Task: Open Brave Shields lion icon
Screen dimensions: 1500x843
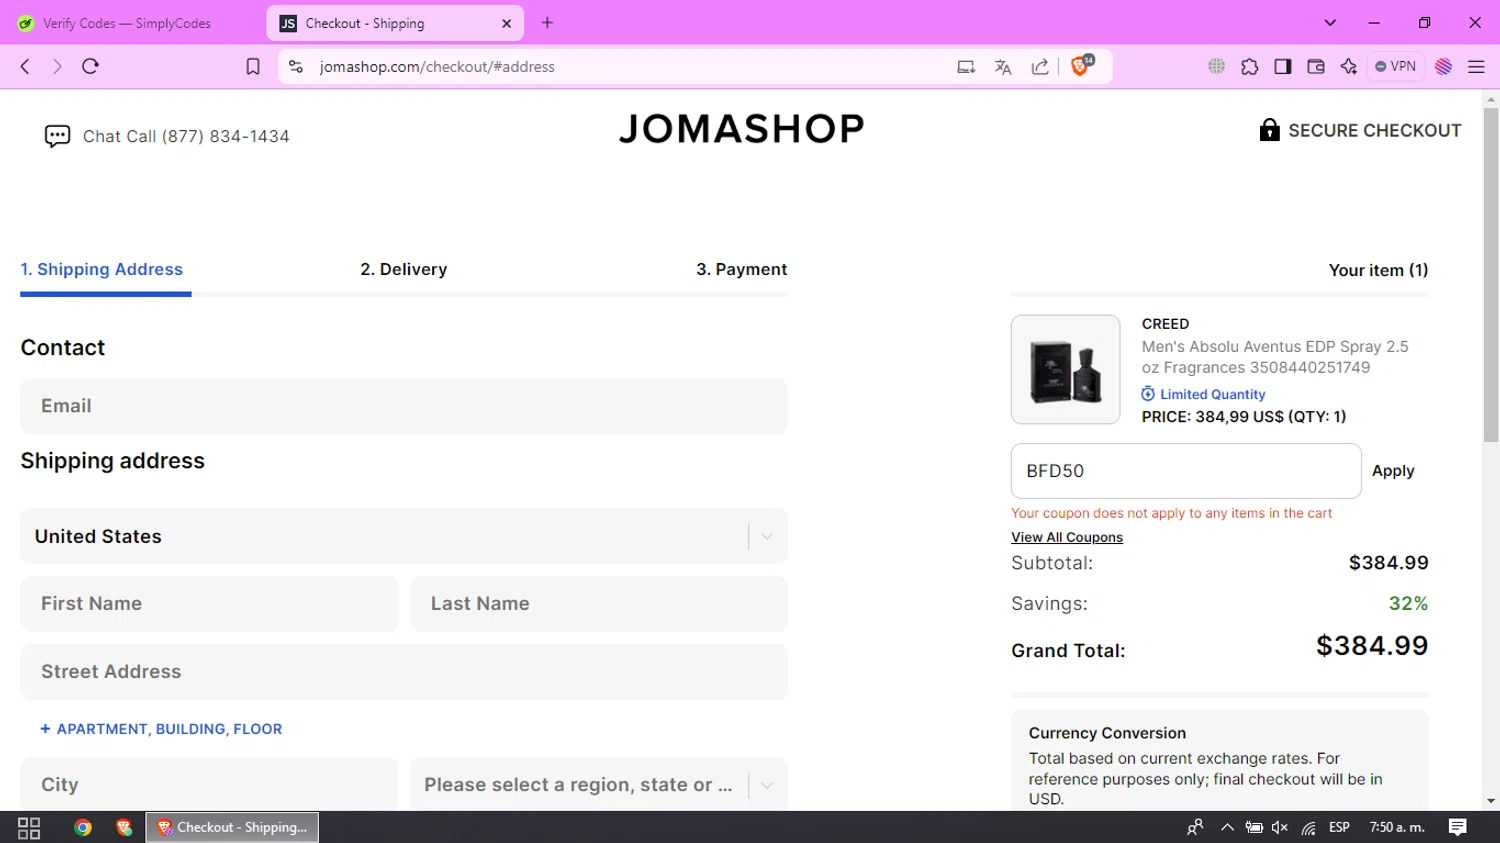Action: [1080, 66]
